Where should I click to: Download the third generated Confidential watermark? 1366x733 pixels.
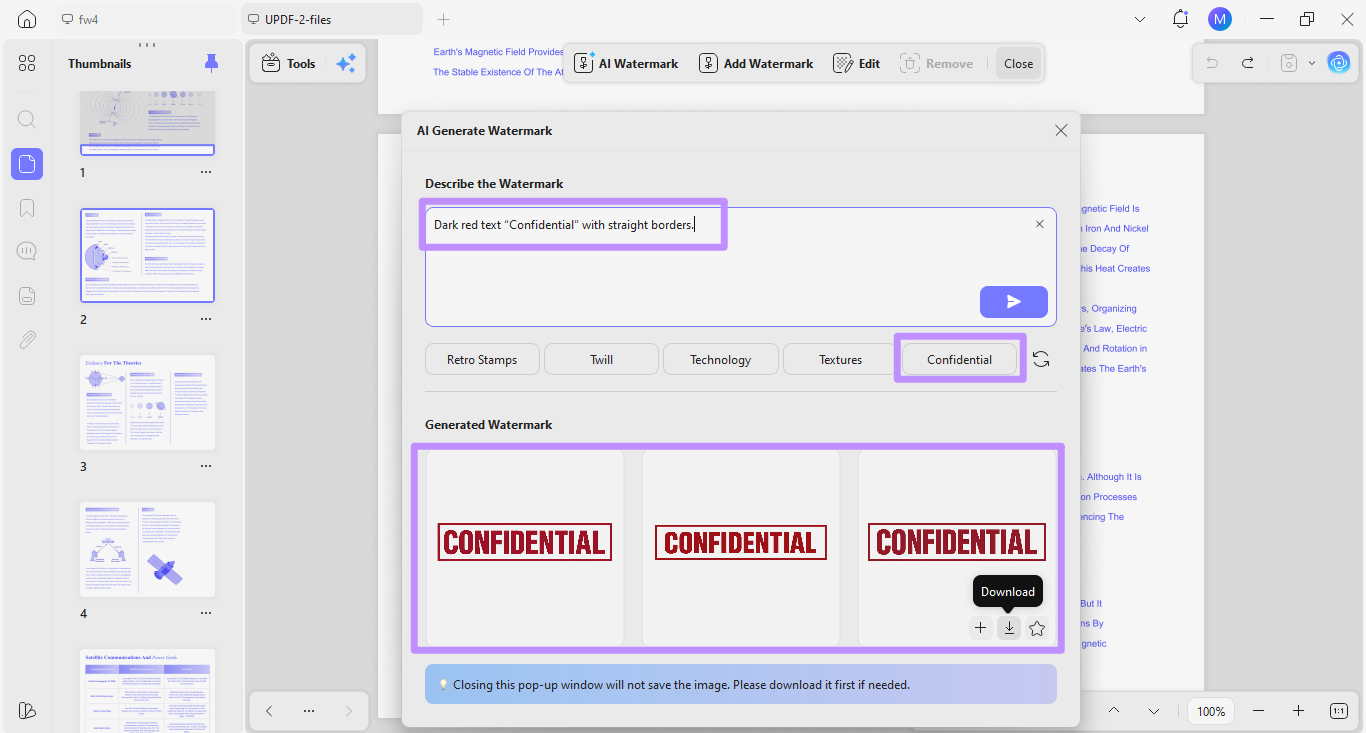[1009, 628]
